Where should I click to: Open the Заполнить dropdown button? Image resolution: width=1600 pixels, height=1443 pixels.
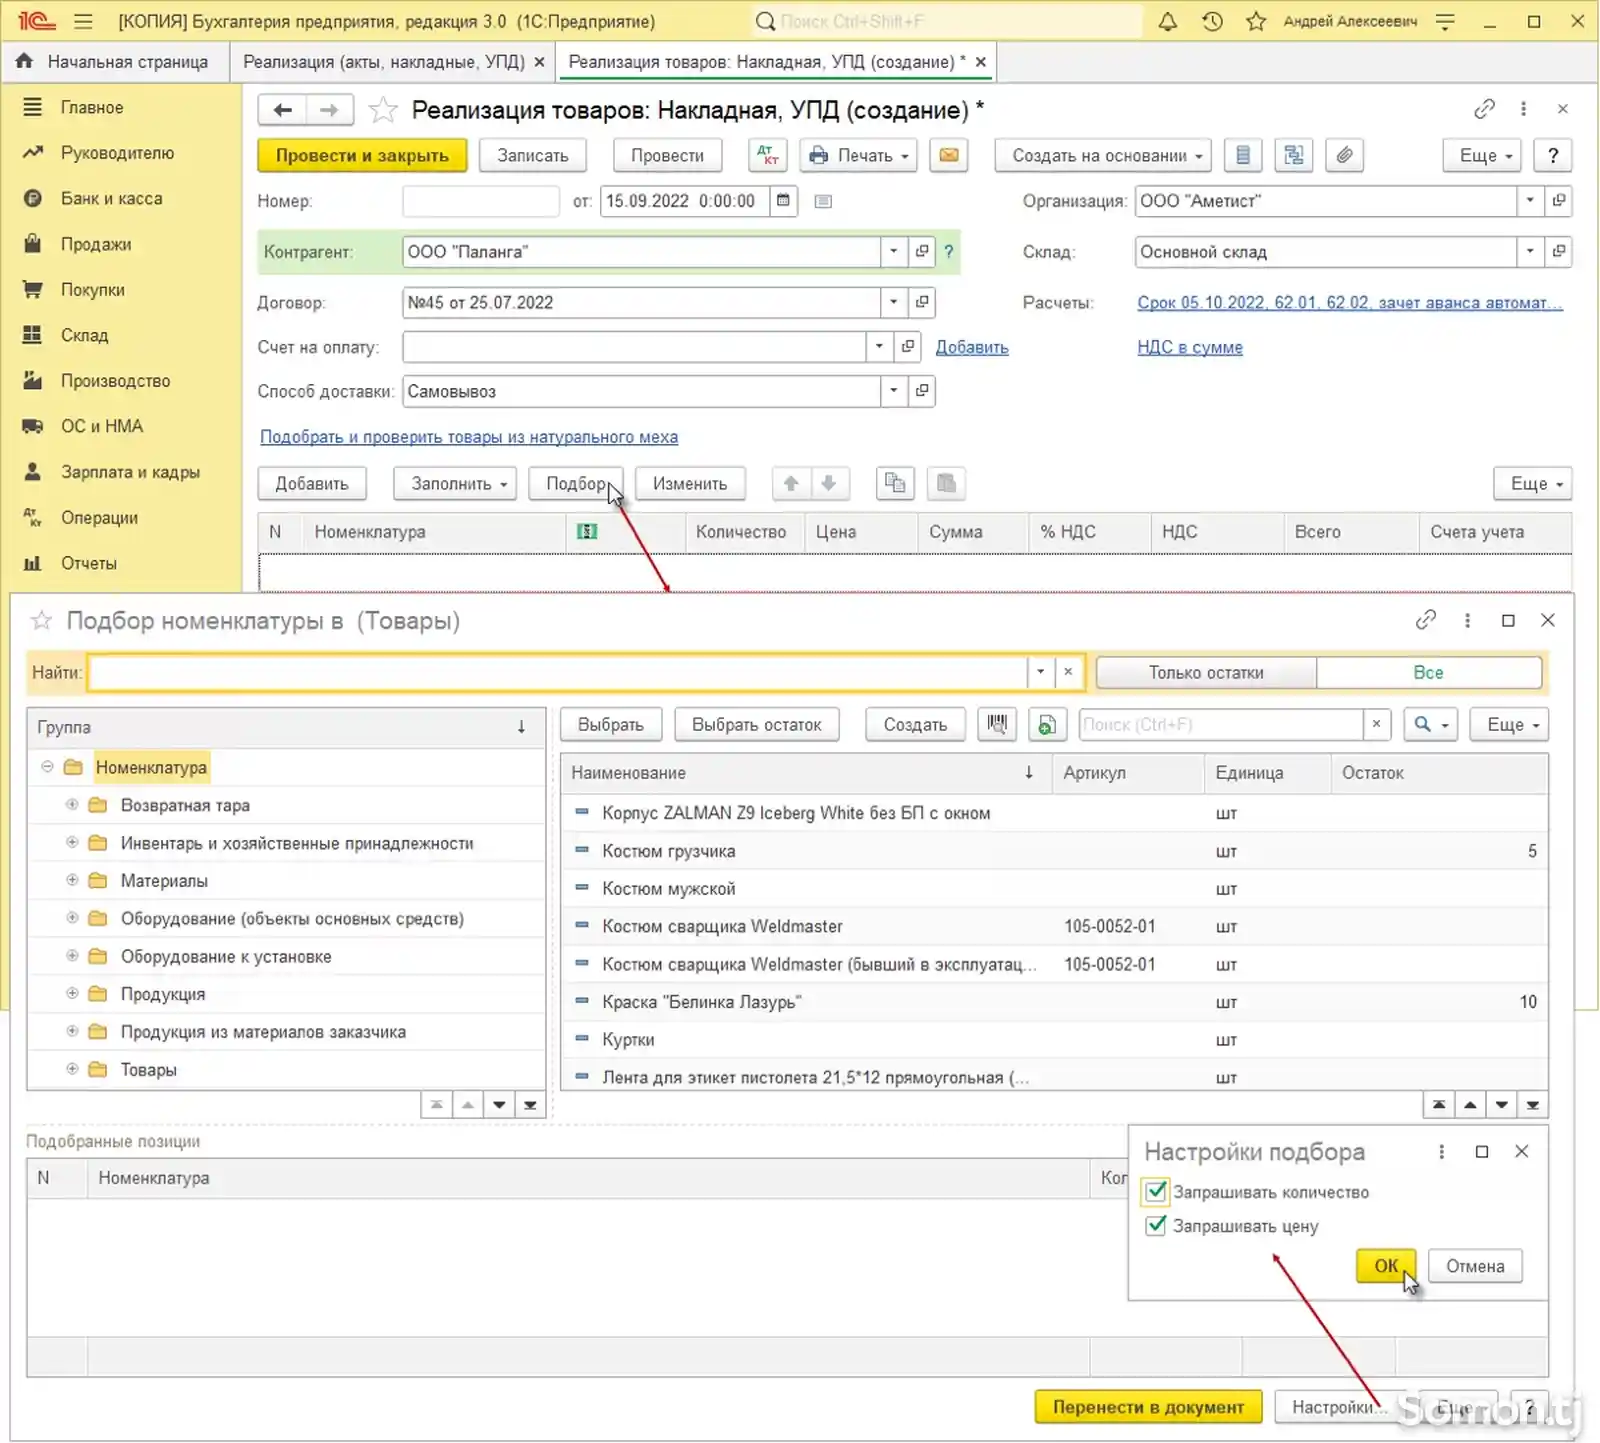455,484
